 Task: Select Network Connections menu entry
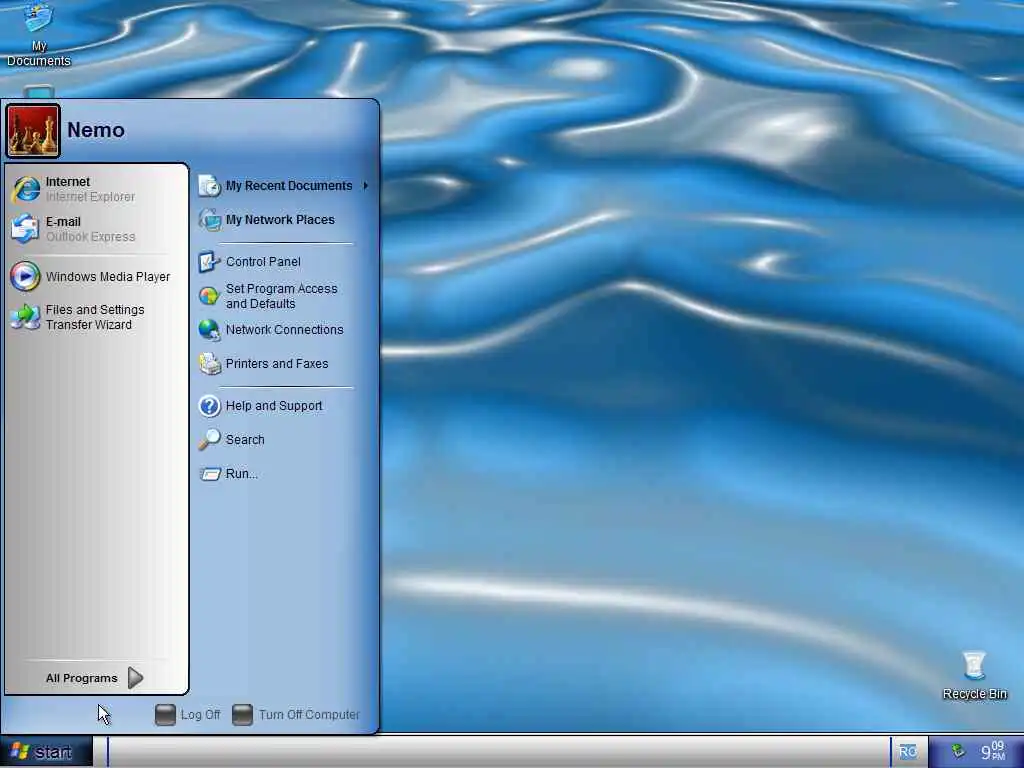pyautogui.click(x=284, y=330)
